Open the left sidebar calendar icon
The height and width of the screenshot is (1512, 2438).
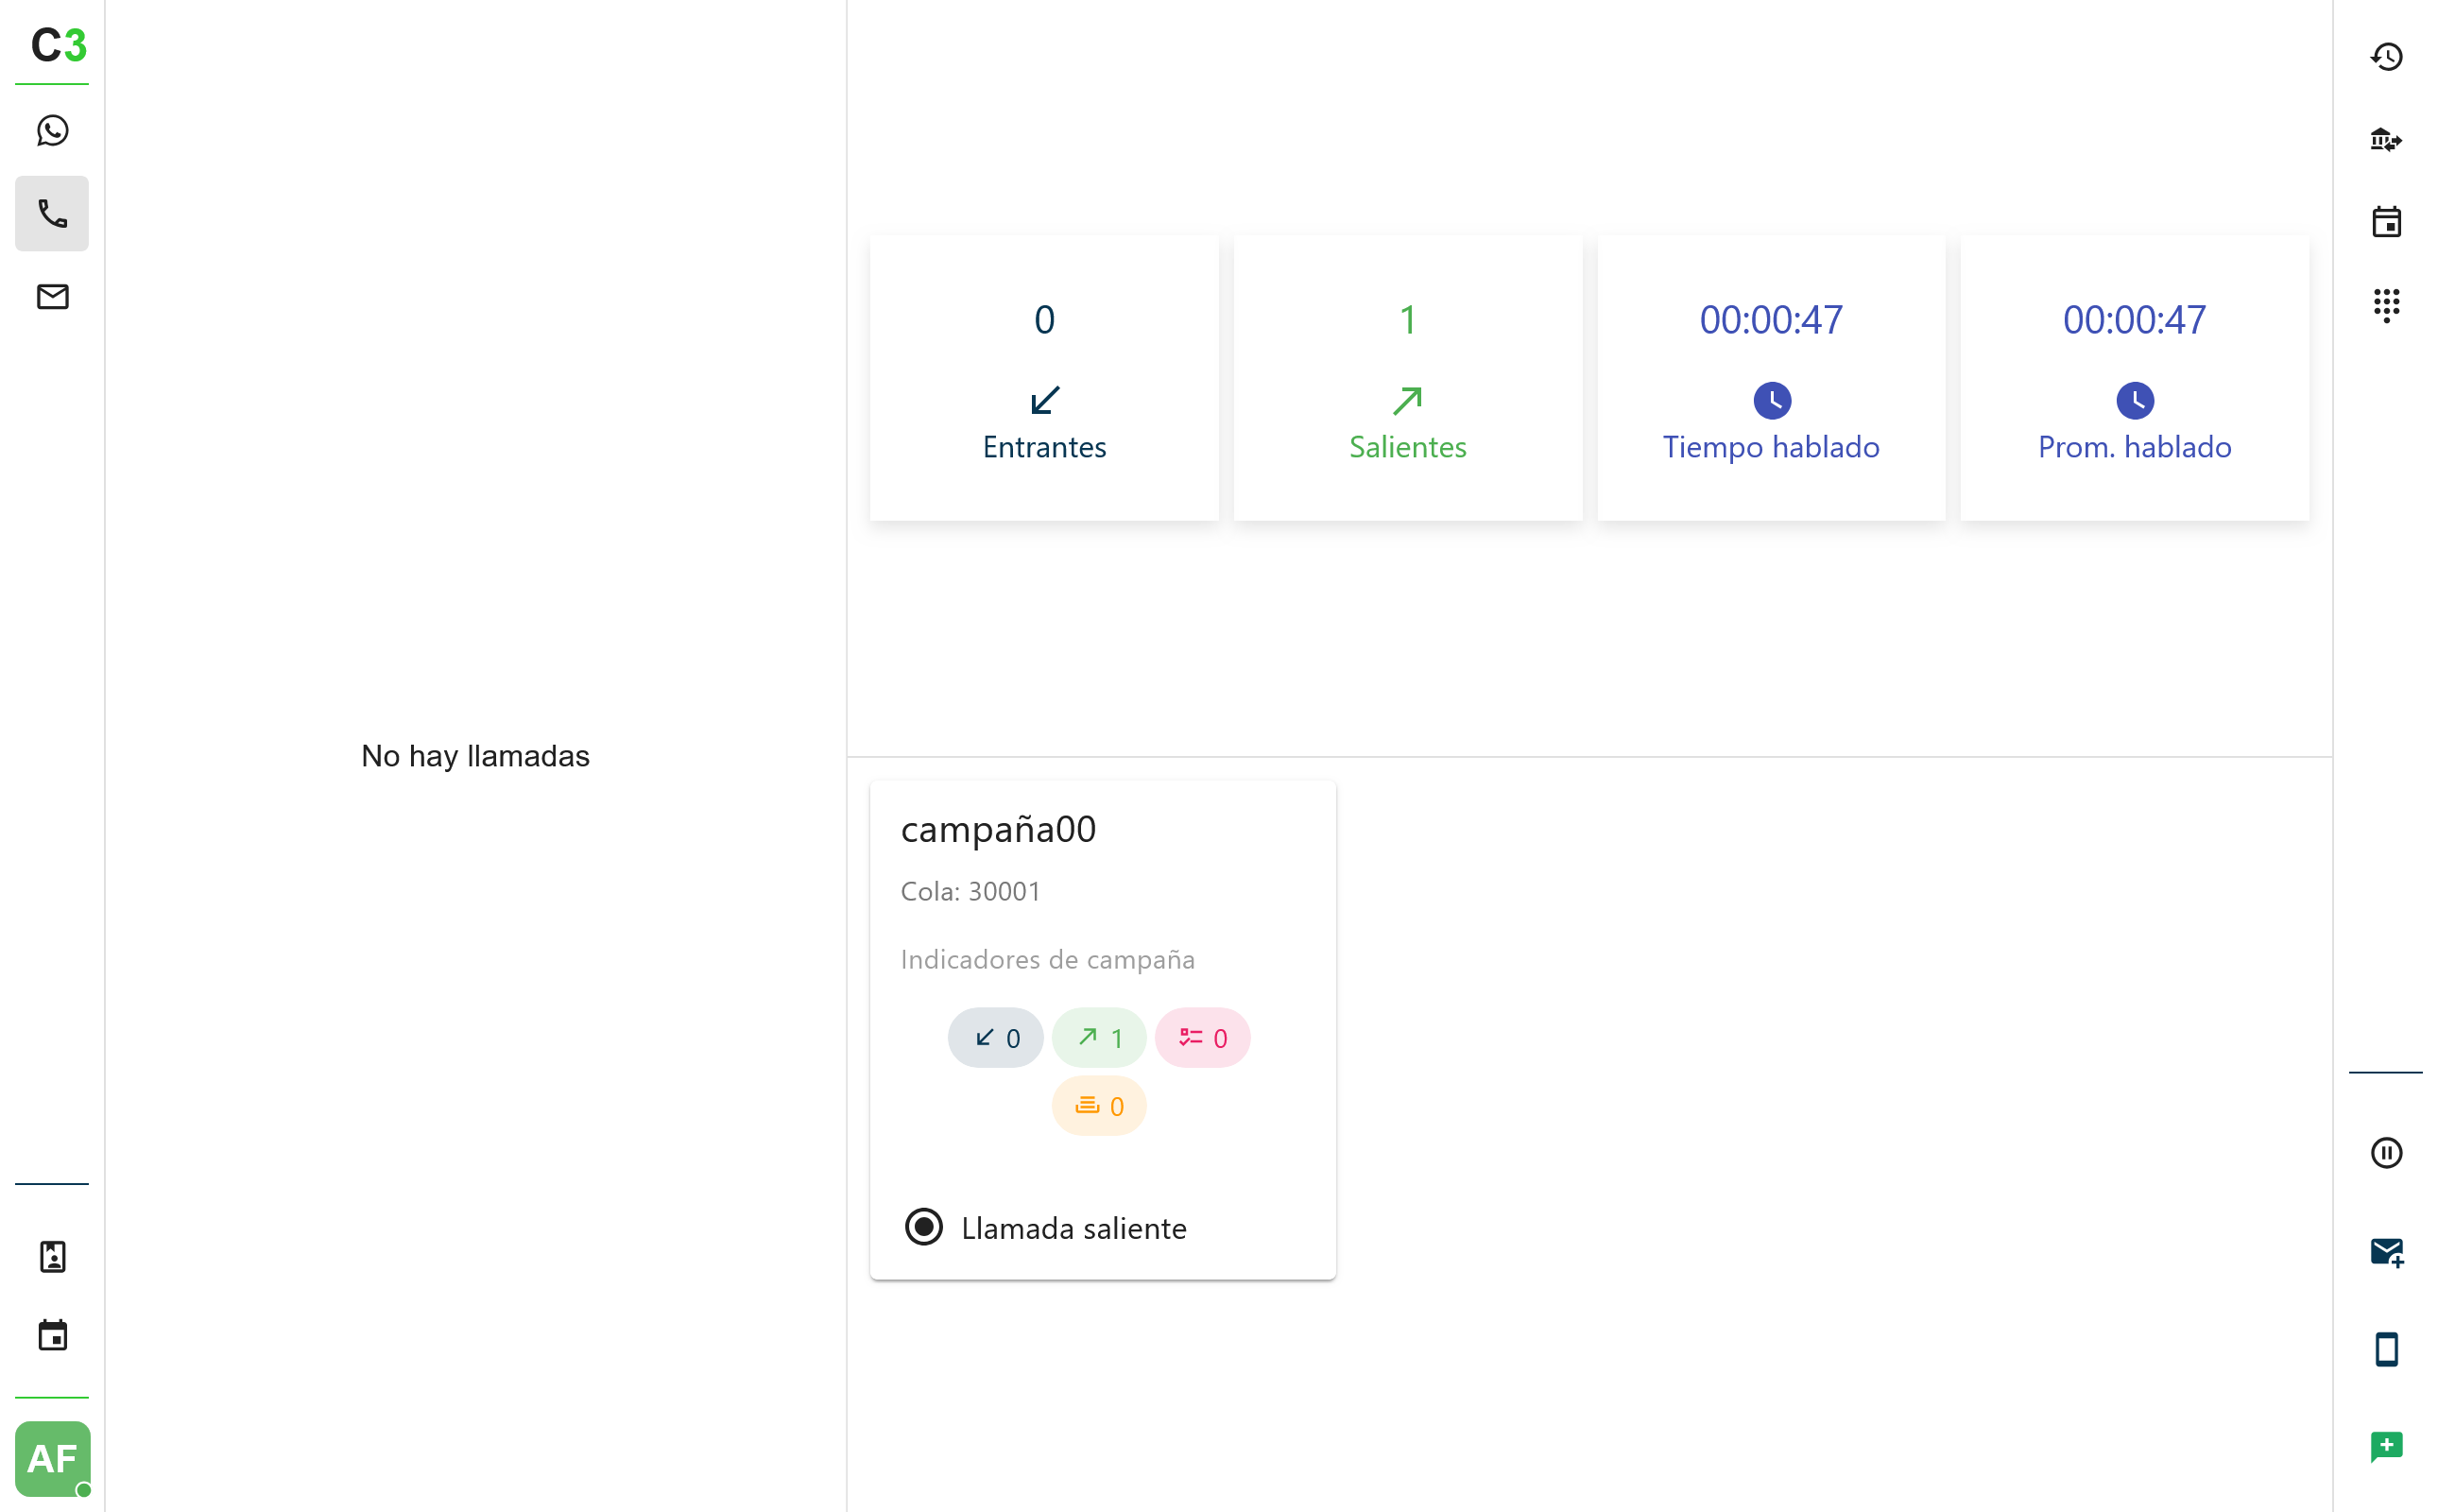[52, 1336]
